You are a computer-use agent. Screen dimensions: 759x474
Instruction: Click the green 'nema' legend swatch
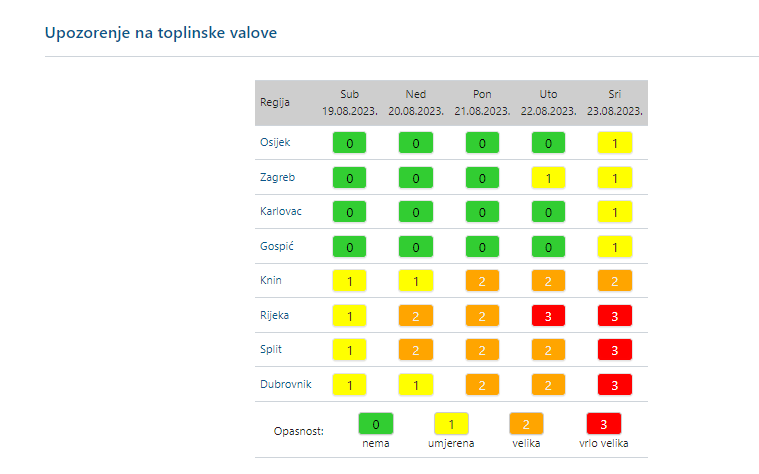point(376,424)
